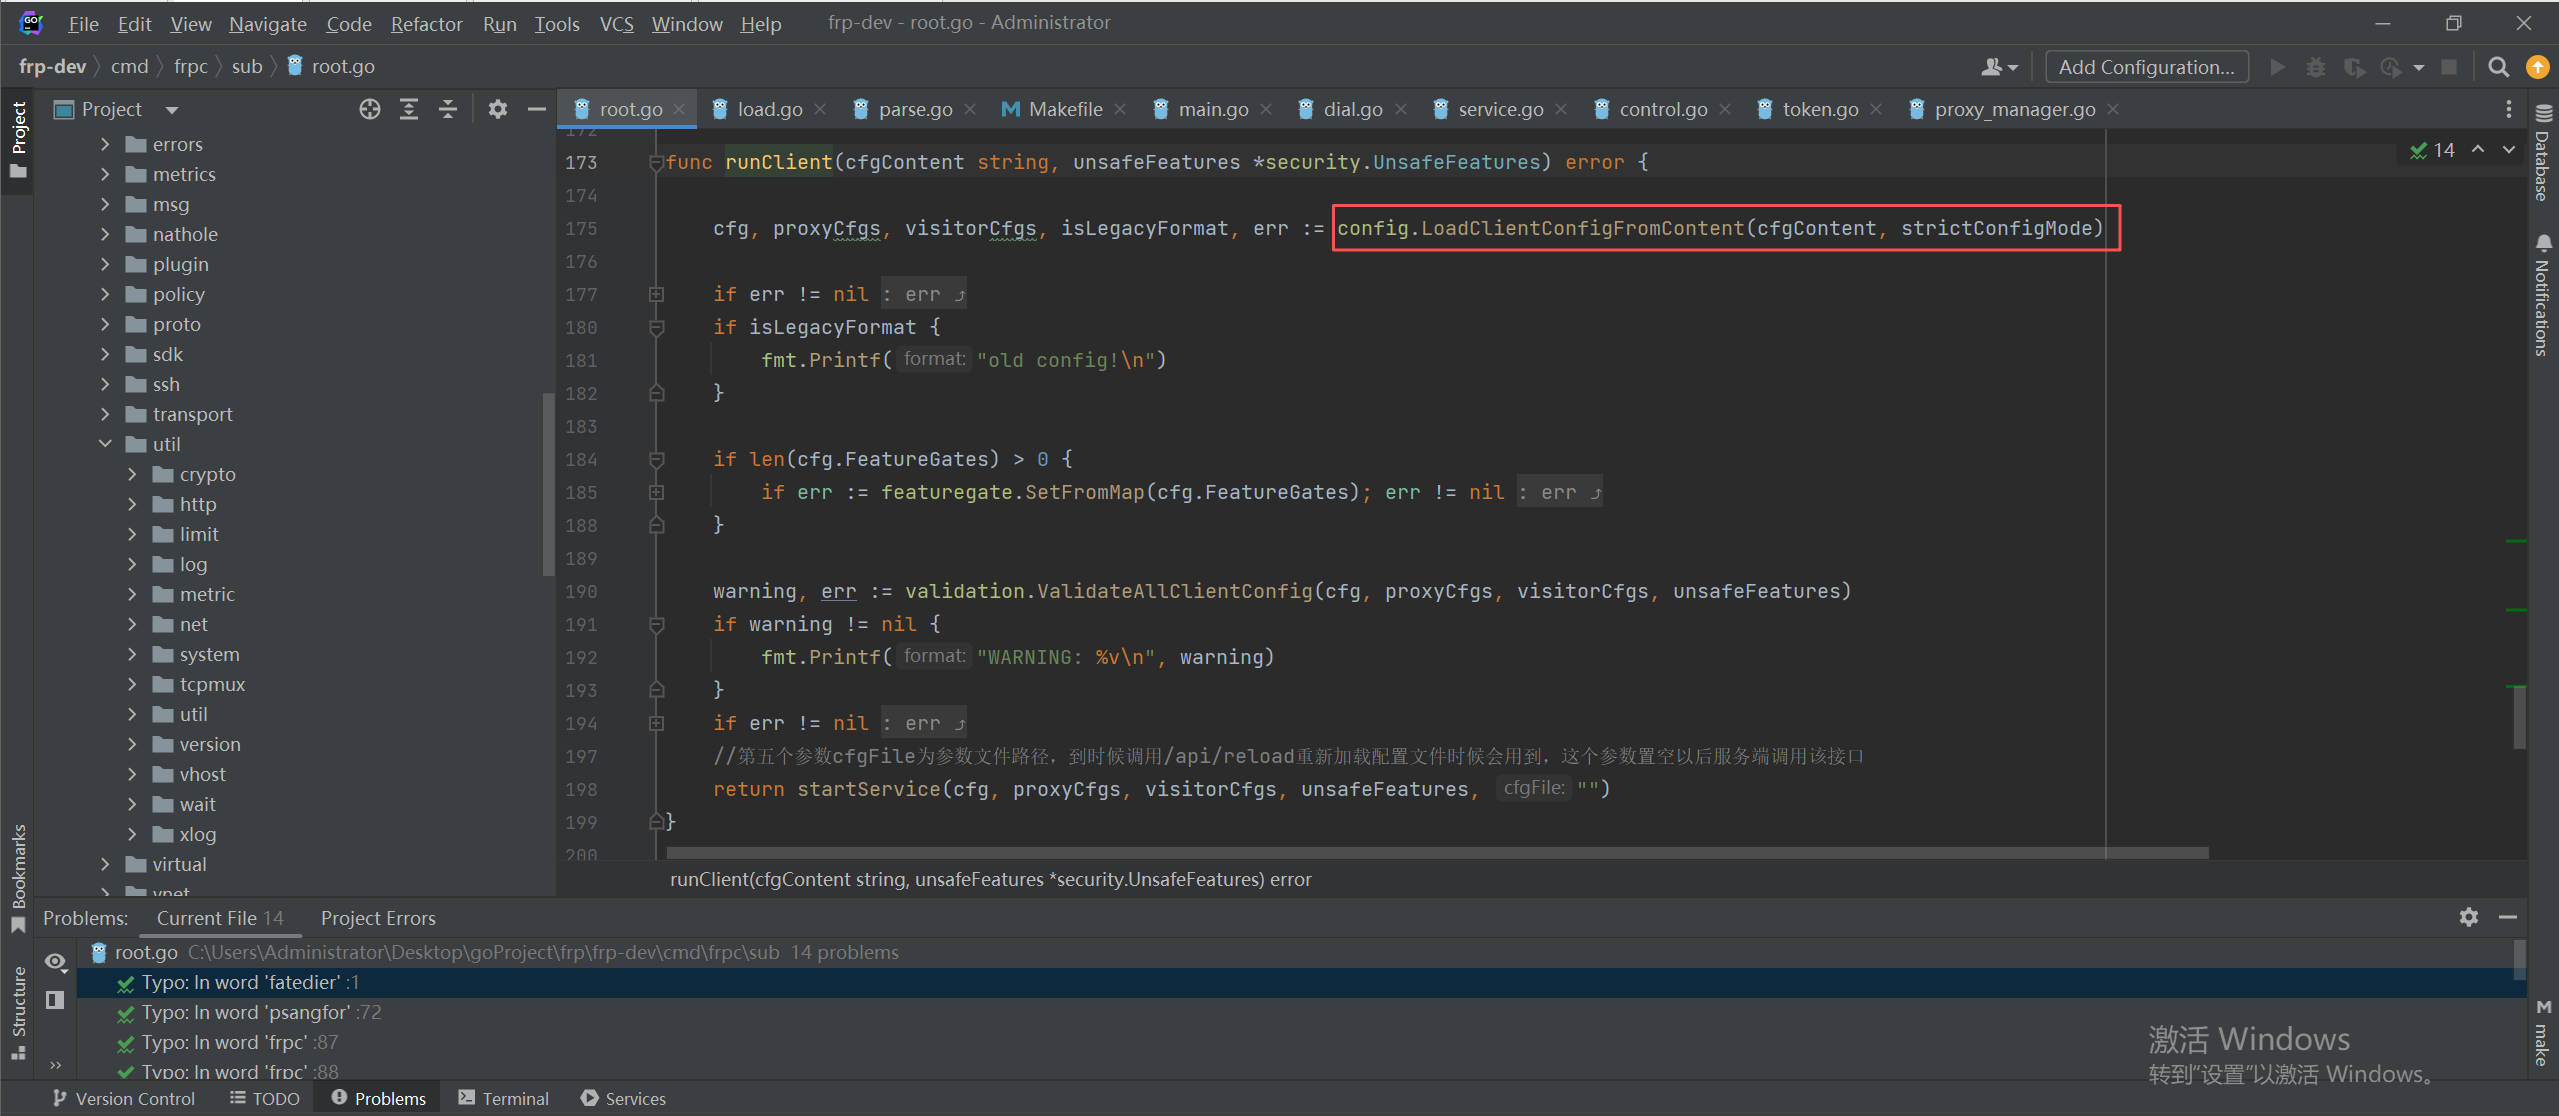Open Project view dropdown arrow

(x=171, y=110)
